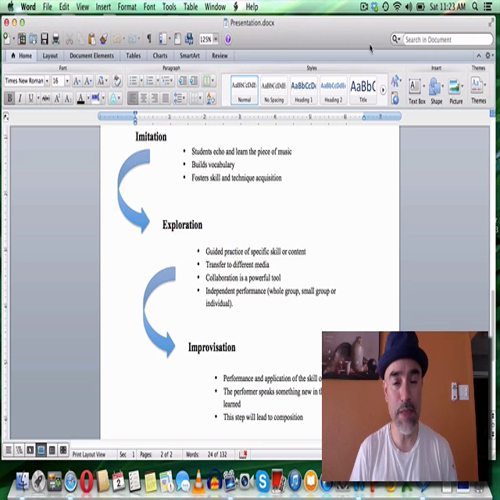Open the Format menu in menu bar

point(127,7)
